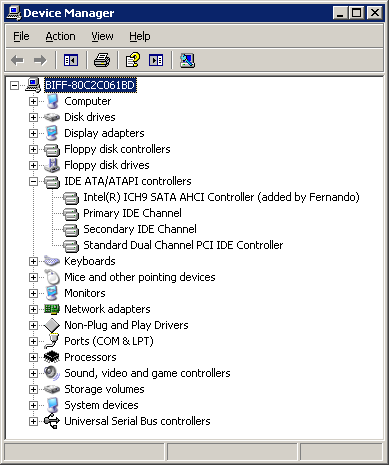Toggle the console tree pane icon
389x465 pixels.
71,60
